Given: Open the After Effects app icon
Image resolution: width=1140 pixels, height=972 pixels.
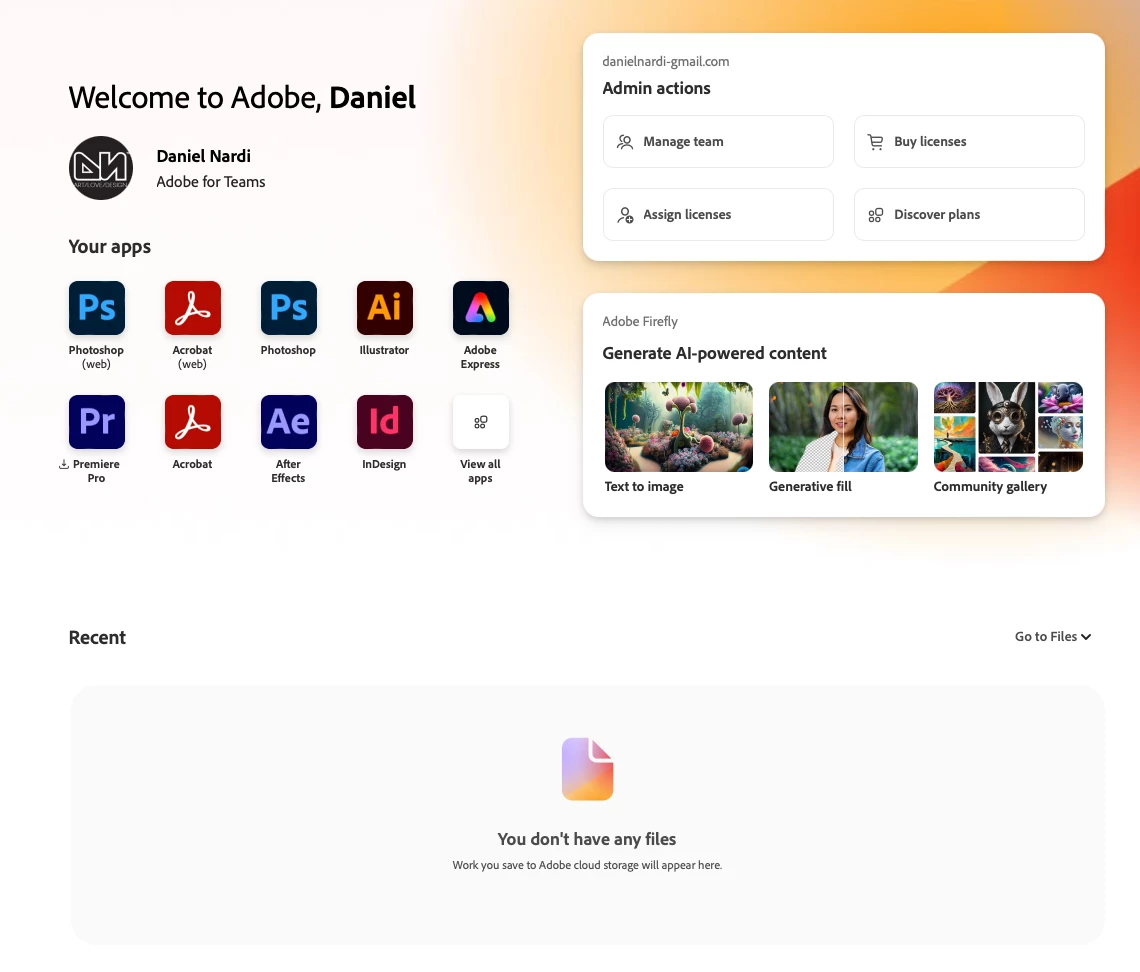Looking at the screenshot, I should tap(289, 422).
